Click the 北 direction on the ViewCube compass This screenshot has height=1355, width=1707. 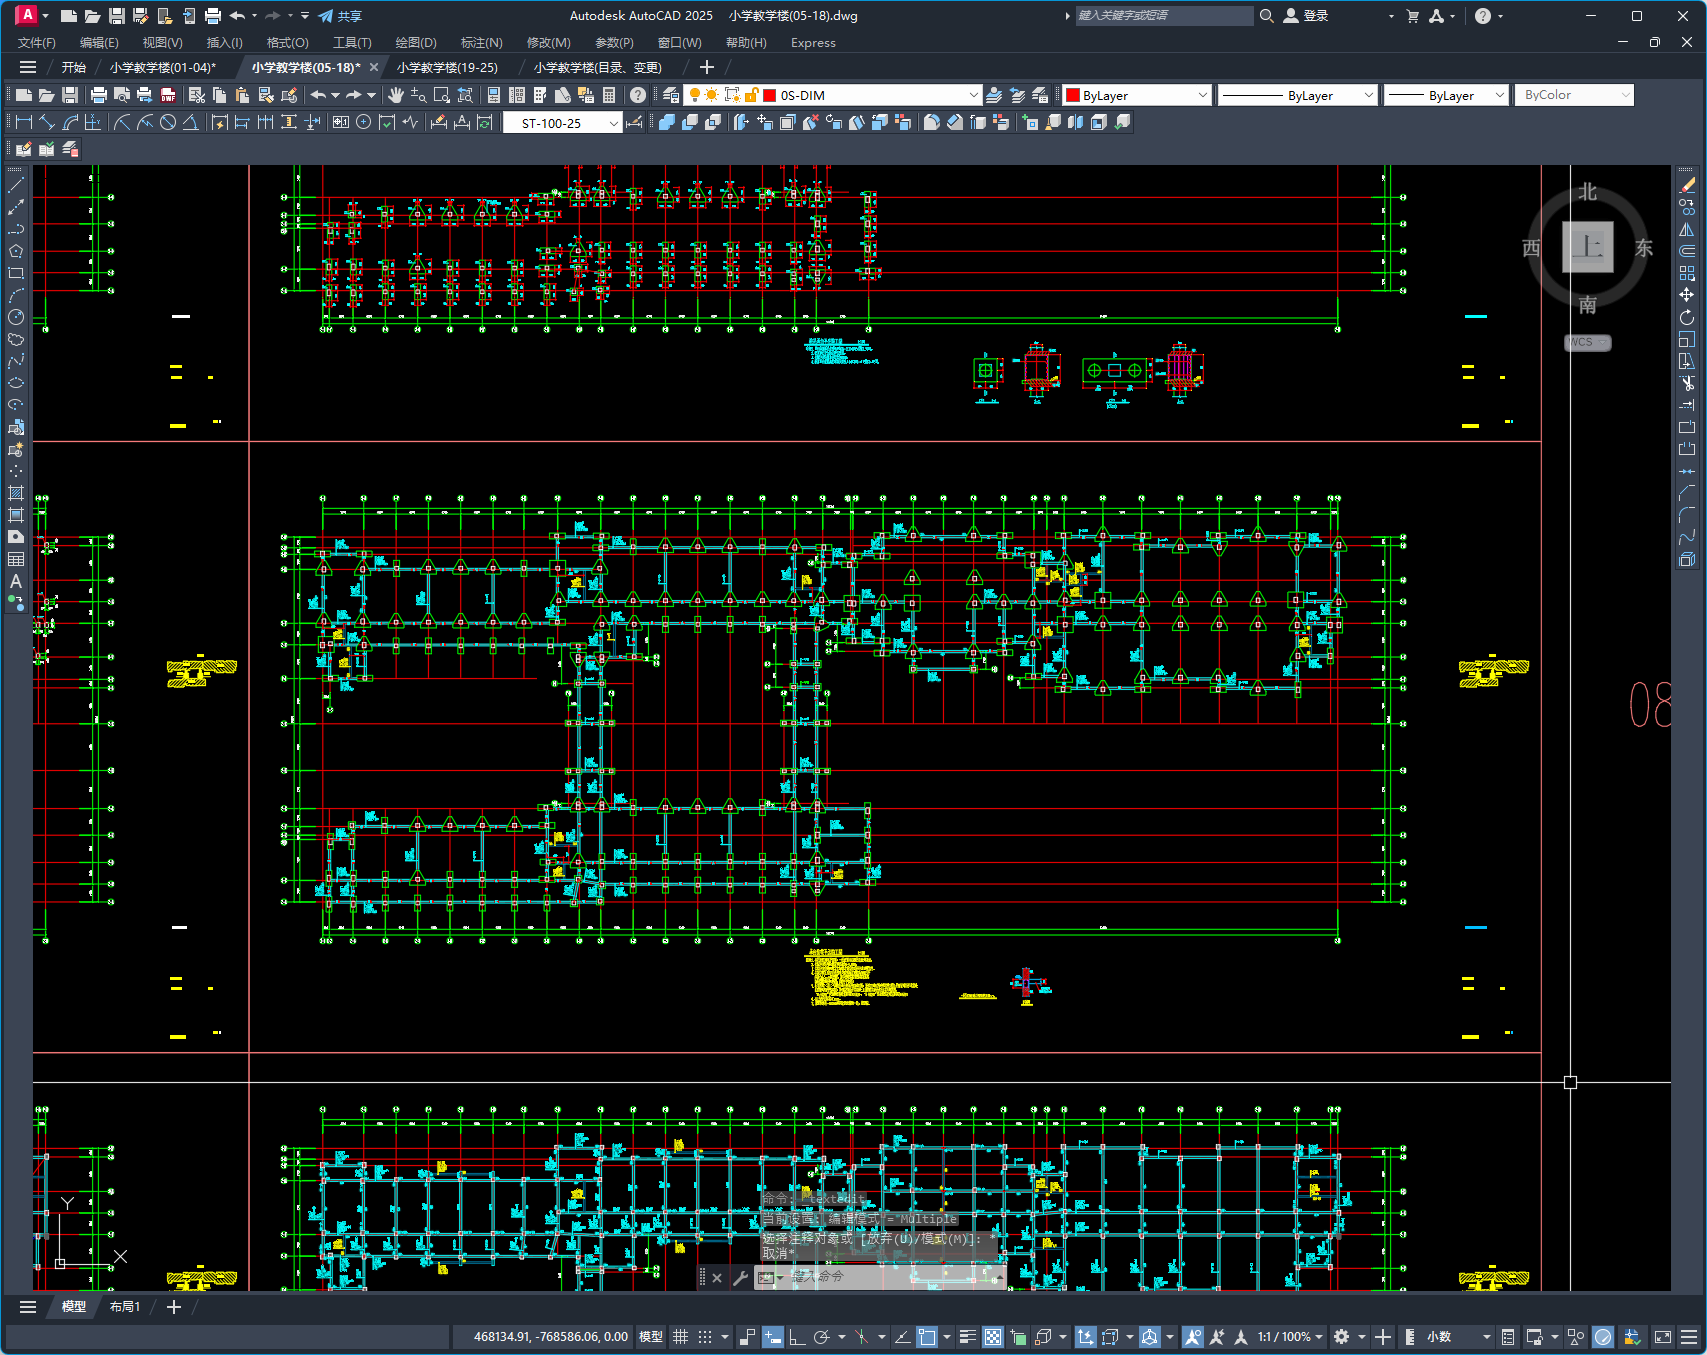(x=1588, y=191)
